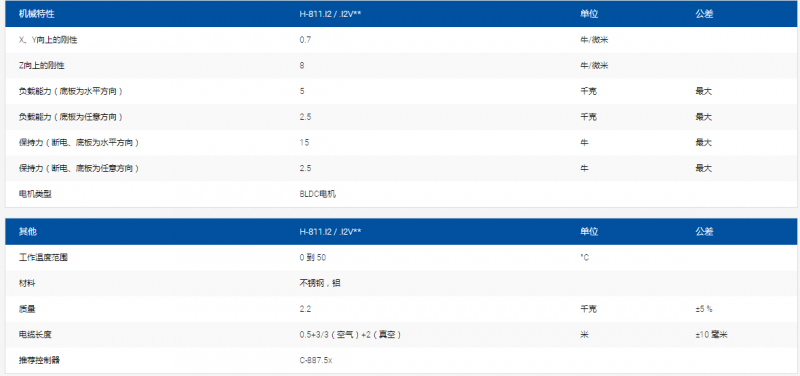The image size is (800, 376).
Task: Select the 工作温度范围 row label
Action: (x=43, y=258)
